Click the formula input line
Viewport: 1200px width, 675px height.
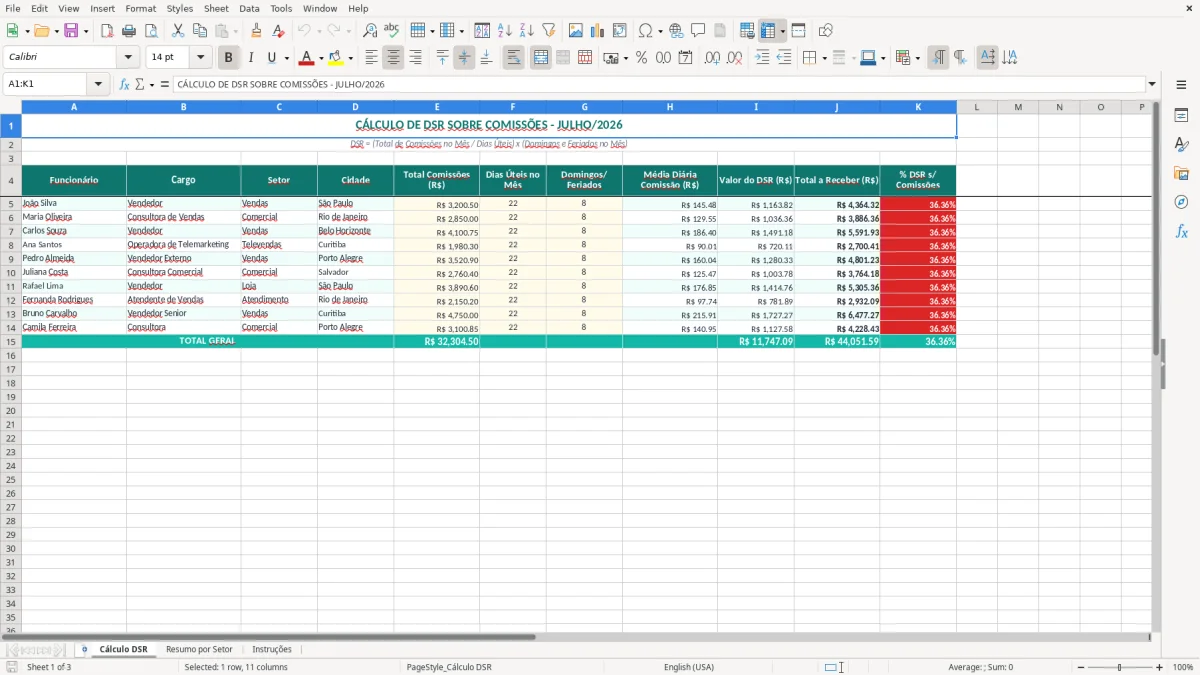click(x=658, y=84)
